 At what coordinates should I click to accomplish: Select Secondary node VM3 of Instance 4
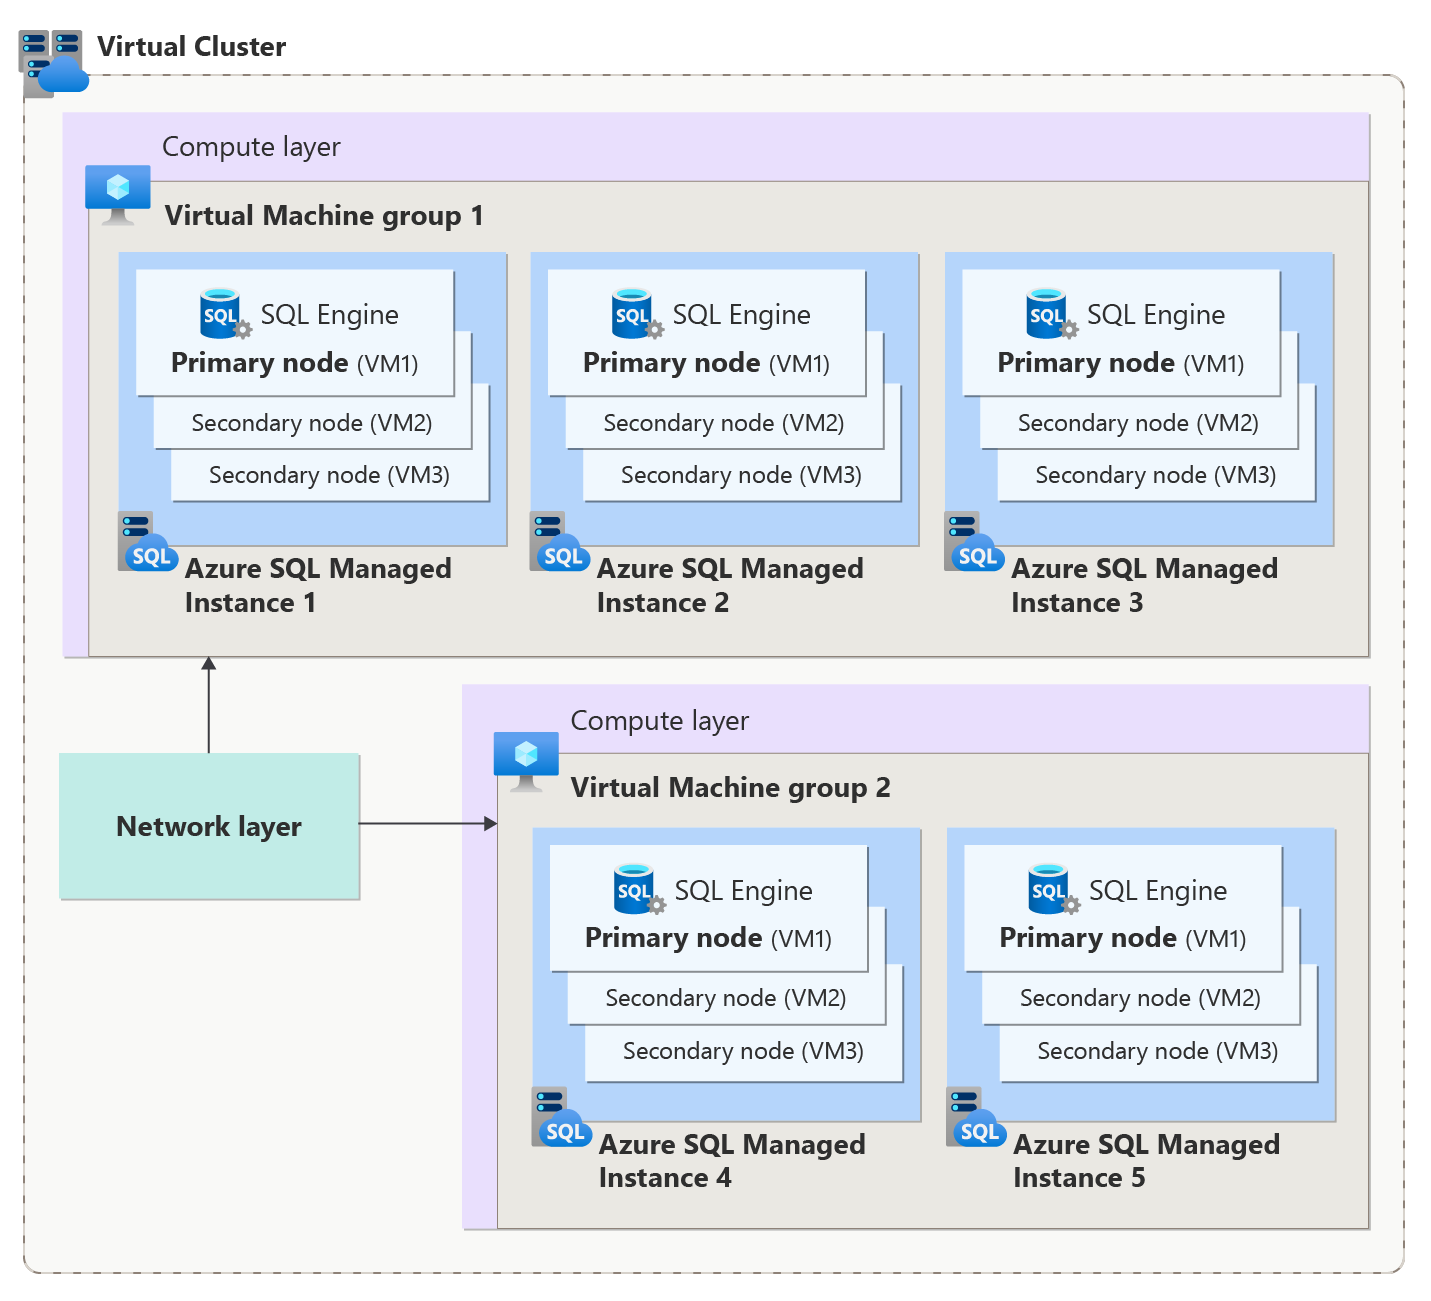pyautogui.click(x=742, y=1051)
